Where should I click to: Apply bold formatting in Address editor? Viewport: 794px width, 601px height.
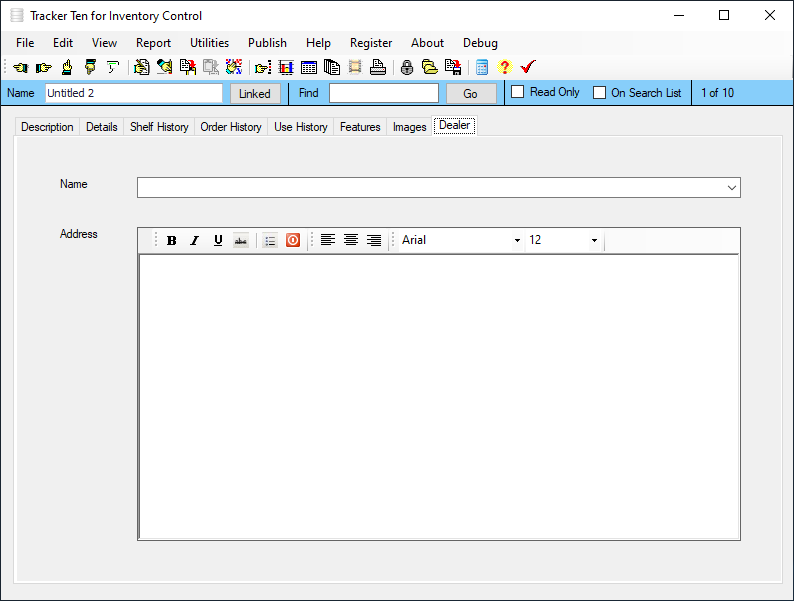172,241
